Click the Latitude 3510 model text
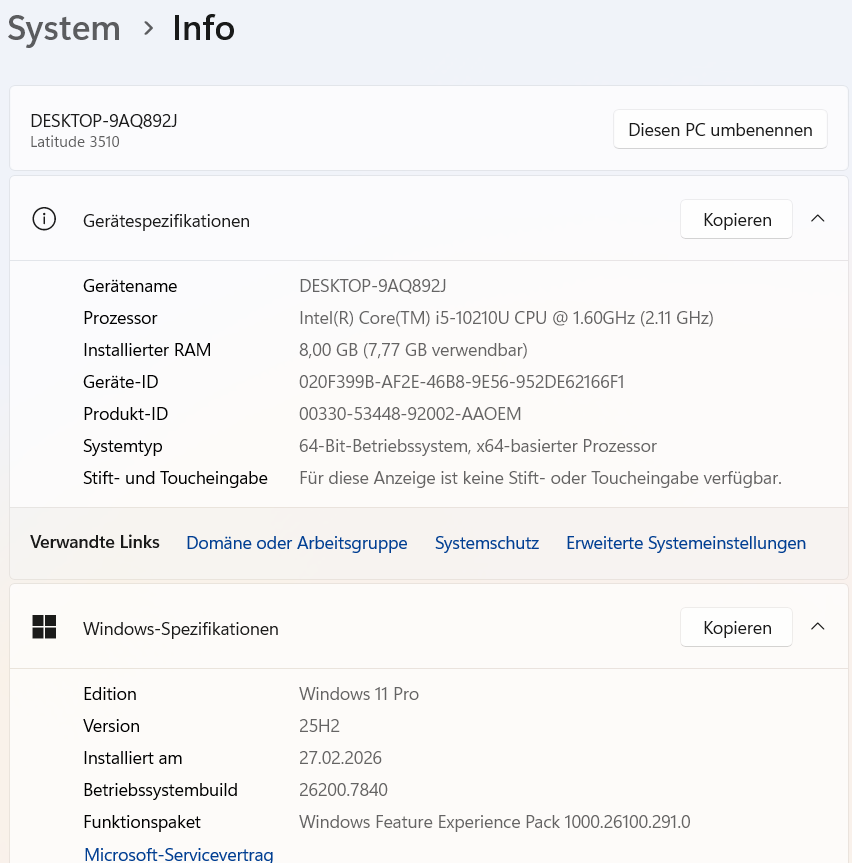 [x=75, y=142]
